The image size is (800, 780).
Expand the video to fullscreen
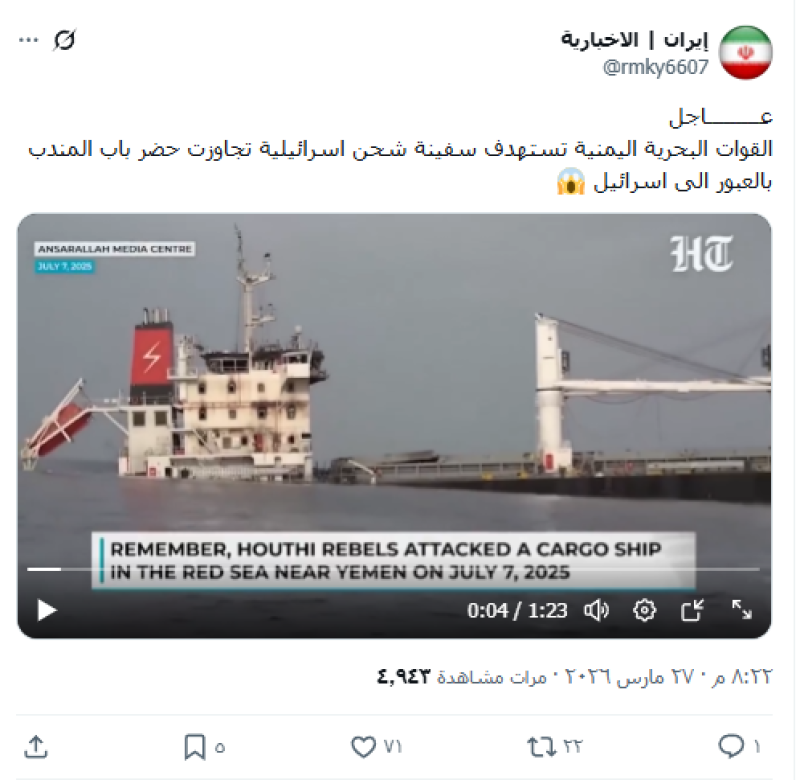tap(741, 610)
